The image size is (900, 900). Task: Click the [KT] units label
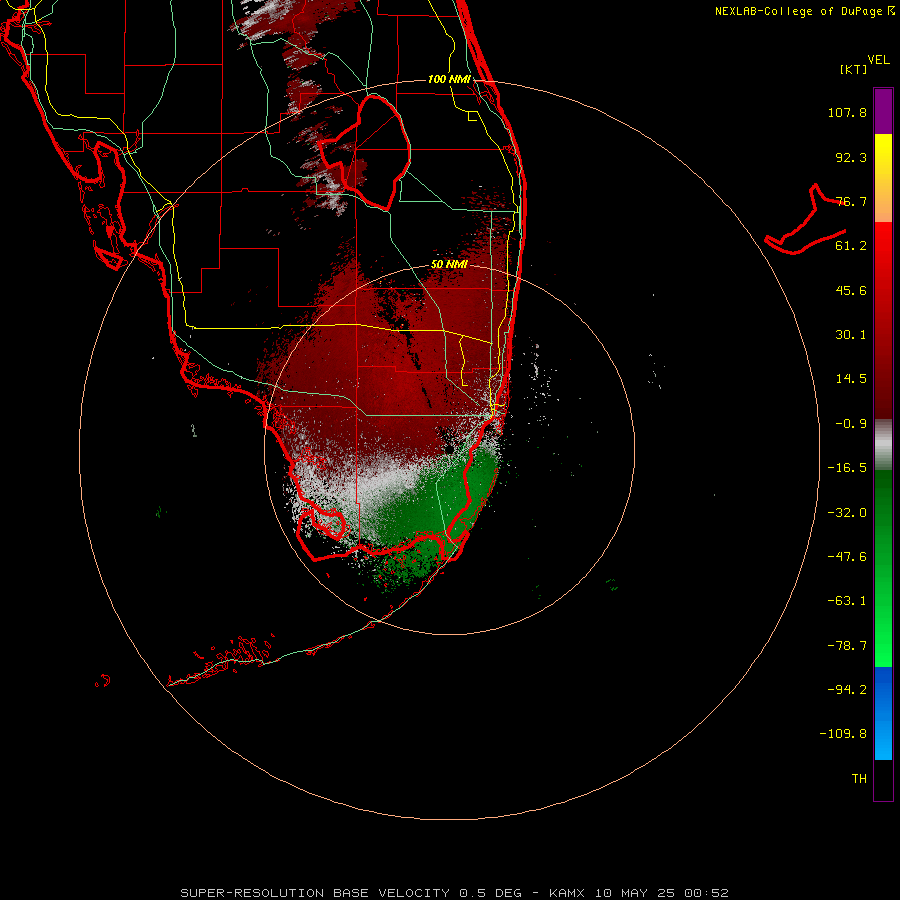tap(854, 69)
